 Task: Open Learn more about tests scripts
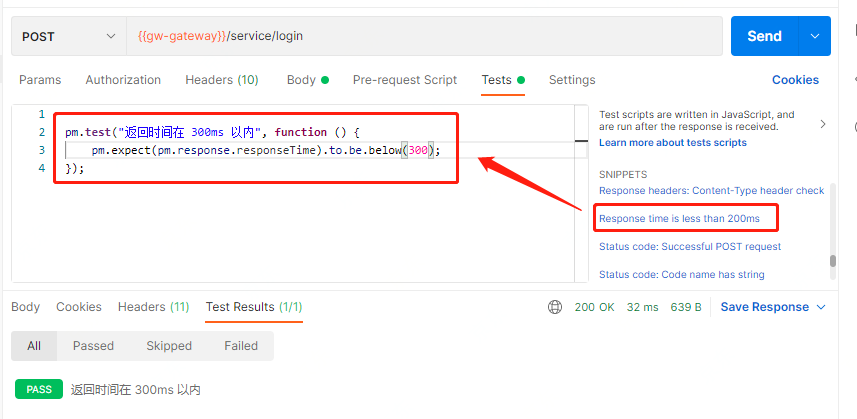click(672, 143)
